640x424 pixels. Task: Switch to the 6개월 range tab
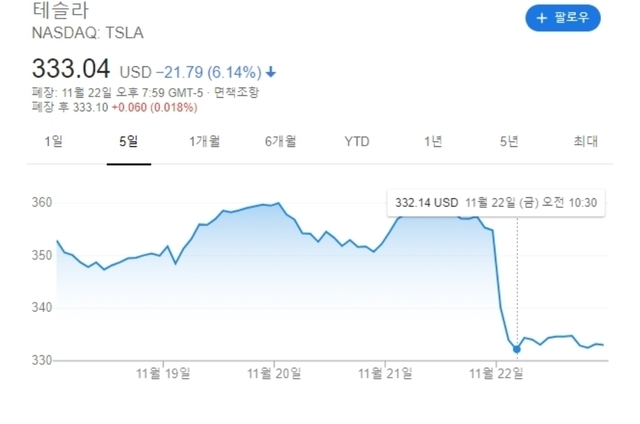click(x=281, y=141)
